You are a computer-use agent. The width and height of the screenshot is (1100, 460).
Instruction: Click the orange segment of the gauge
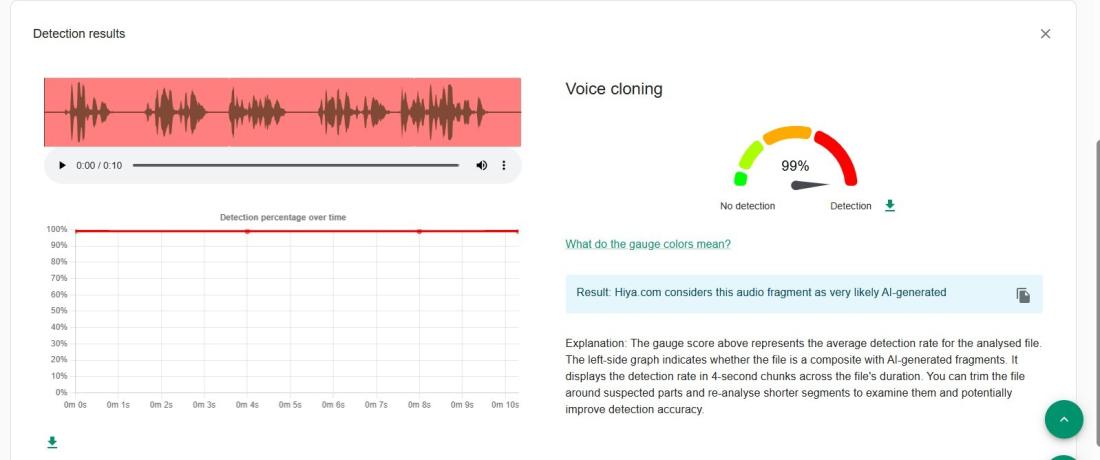click(x=788, y=133)
